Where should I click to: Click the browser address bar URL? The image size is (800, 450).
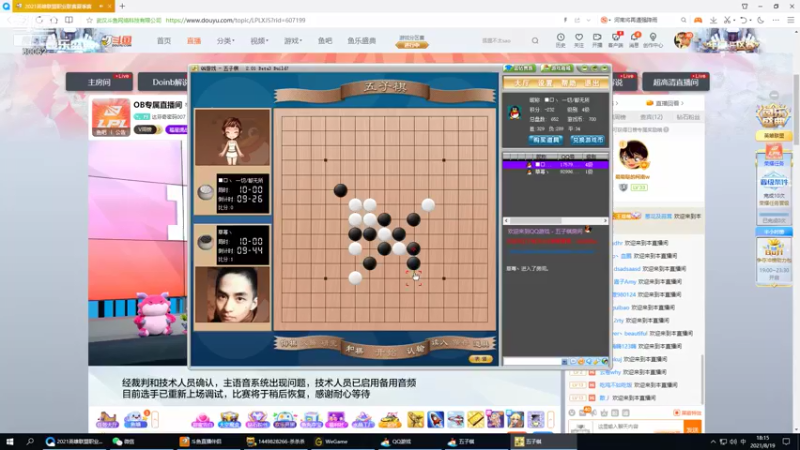[236, 20]
